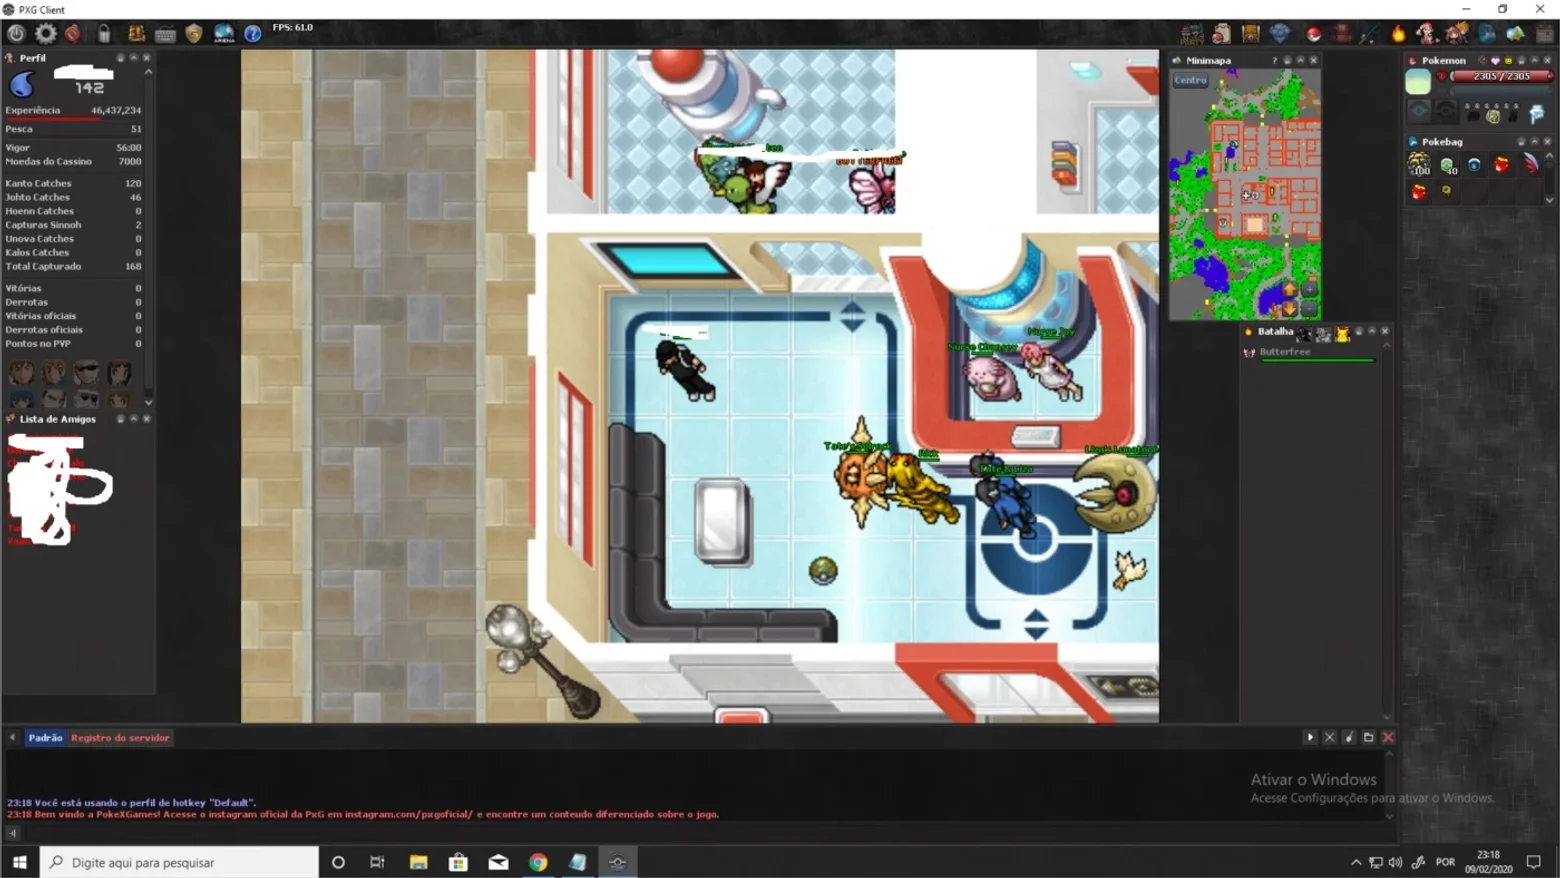Image resolution: width=1560 pixels, height=878 pixels.
Task: Click the yellow smiley icon in Pokemon panel
Action: point(1508,61)
